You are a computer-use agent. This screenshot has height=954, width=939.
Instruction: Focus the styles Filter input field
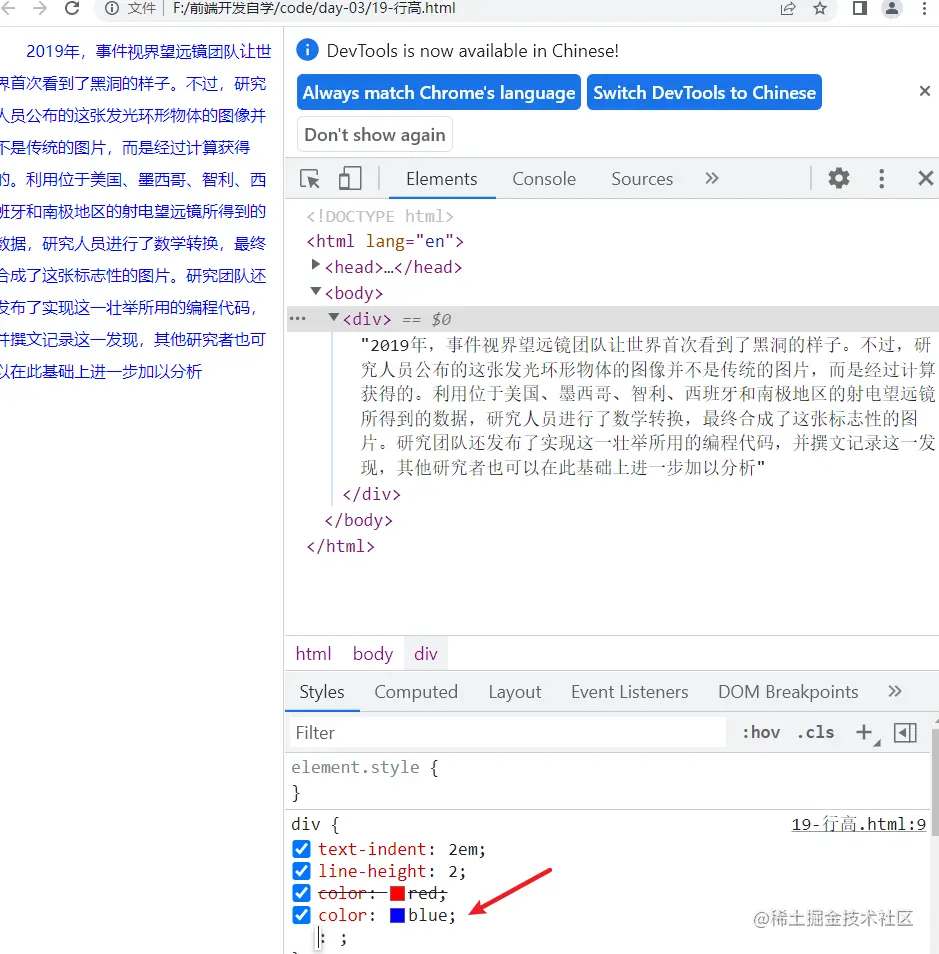[506, 733]
